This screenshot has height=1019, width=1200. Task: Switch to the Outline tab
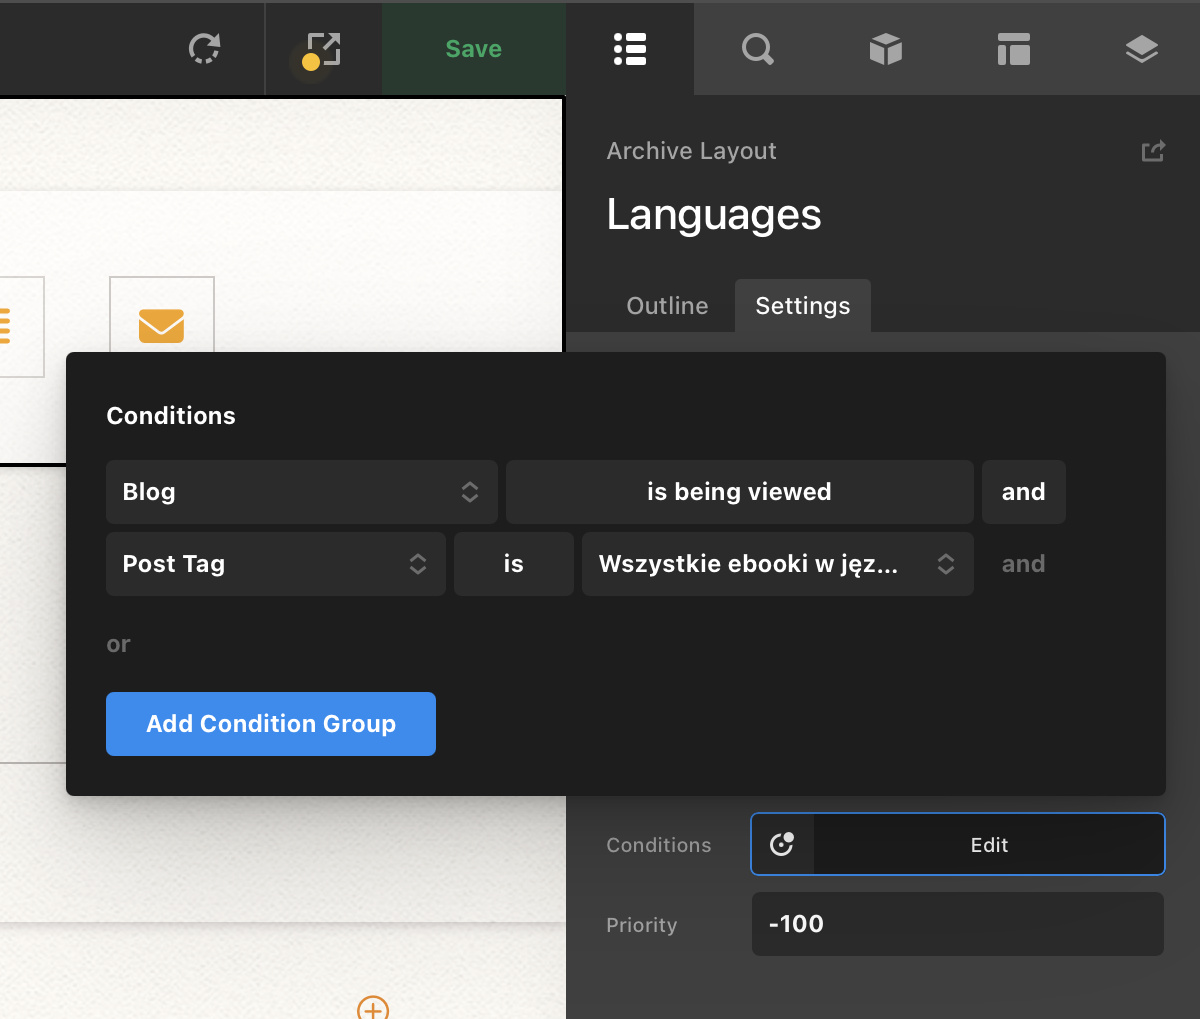tap(667, 306)
